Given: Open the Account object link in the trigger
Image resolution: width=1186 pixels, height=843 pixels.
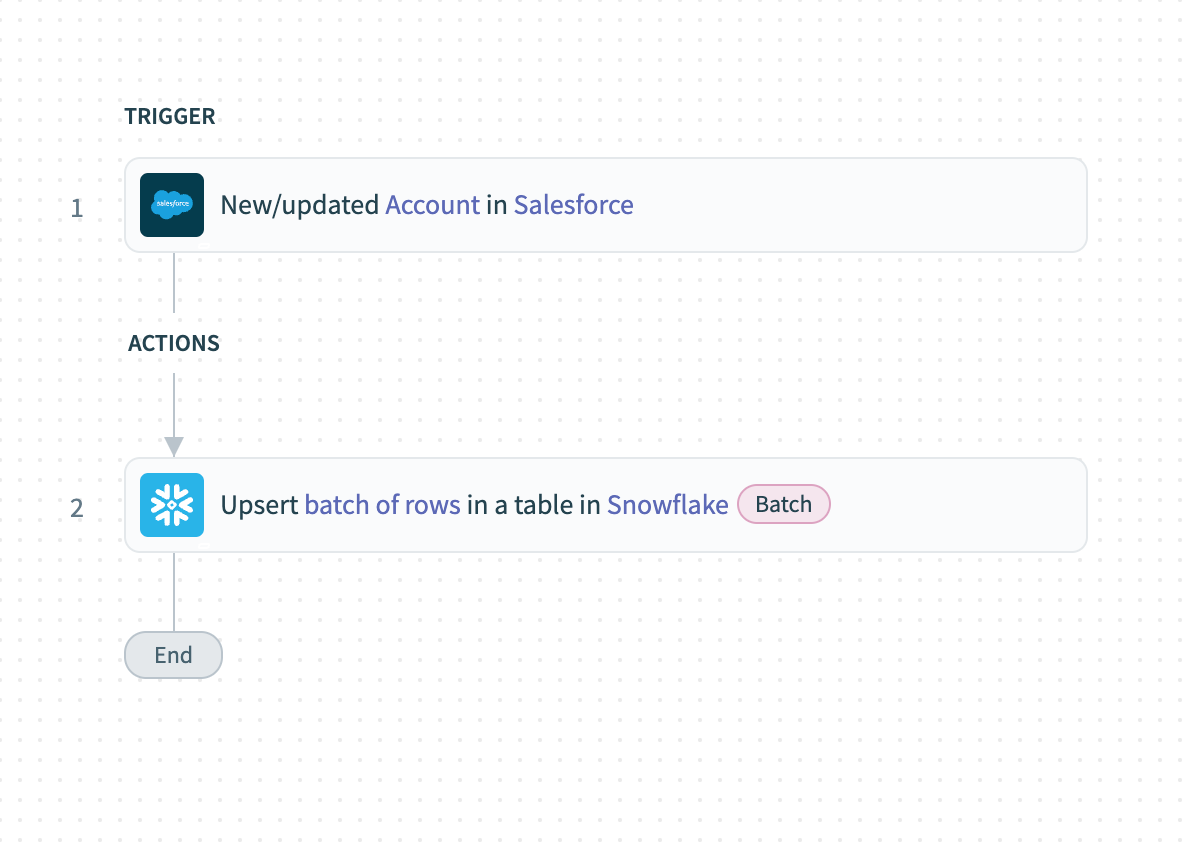Looking at the screenshot, I should (x=433, y=205).
